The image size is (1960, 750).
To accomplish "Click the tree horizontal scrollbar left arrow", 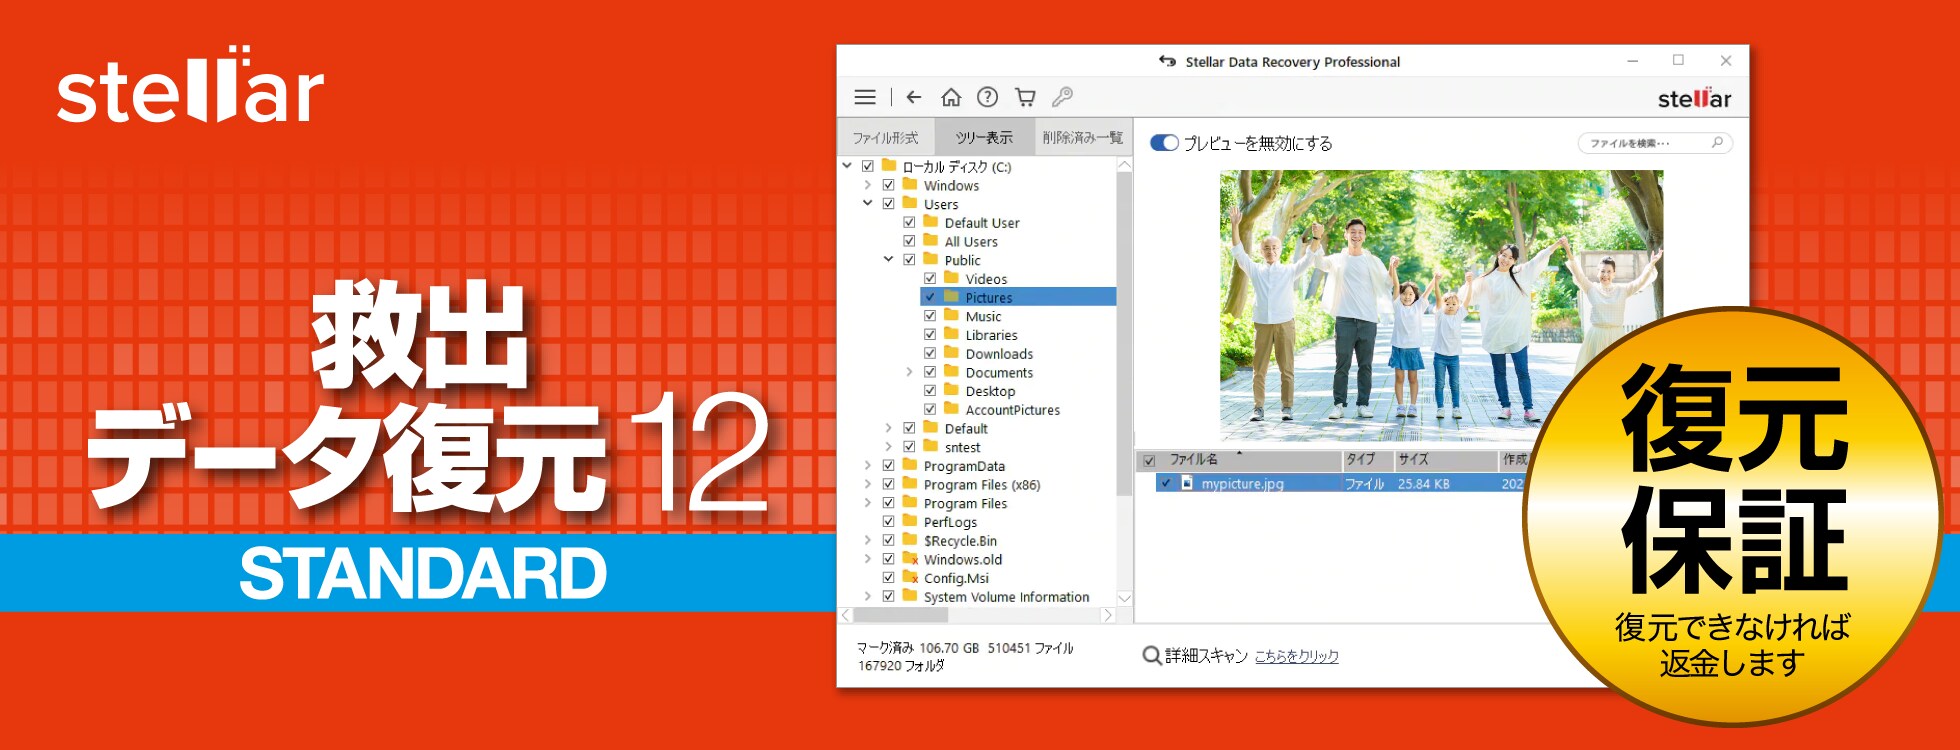I will point(846,615).
